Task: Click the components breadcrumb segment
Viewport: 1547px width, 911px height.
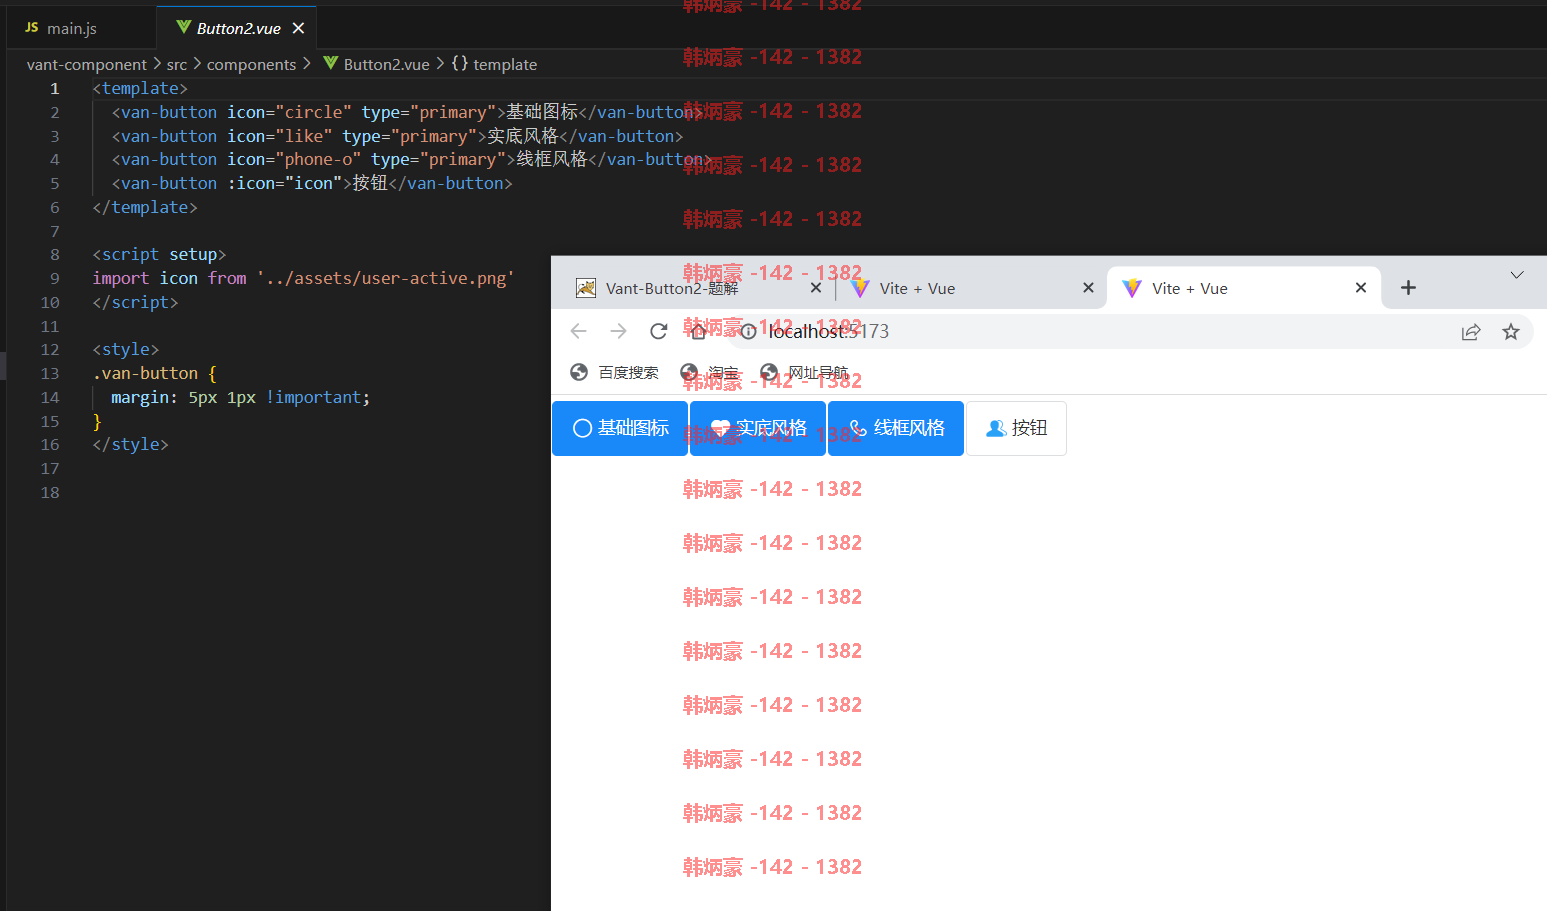Action: 251,64
